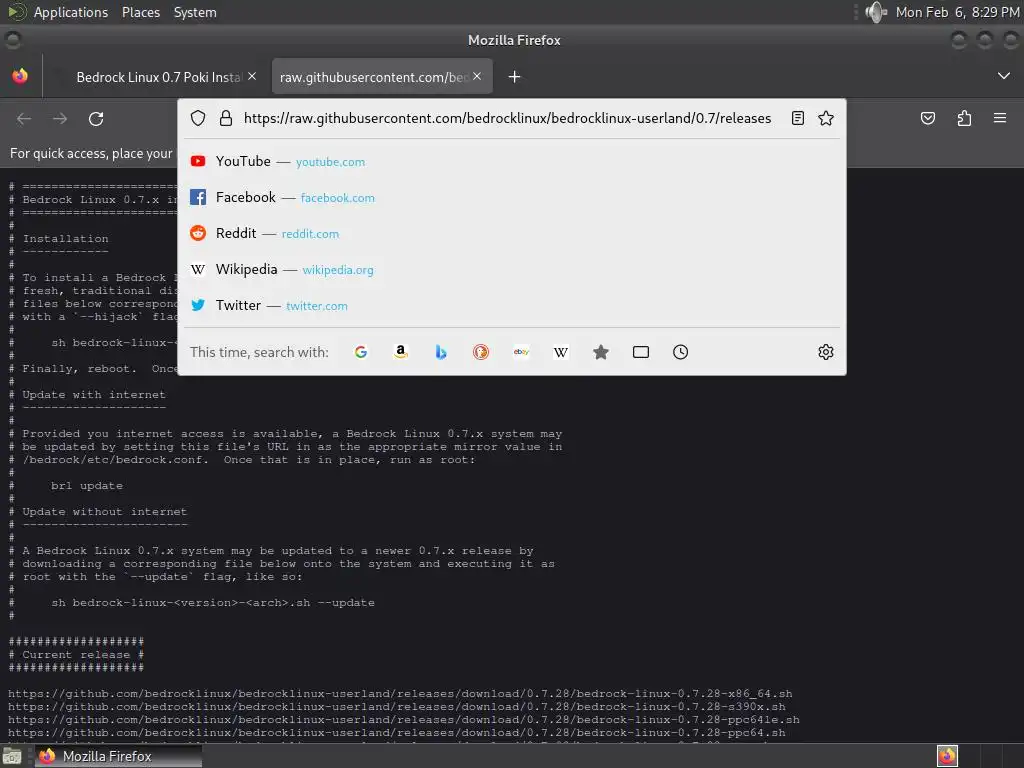The width and height of the screenshot is (1024, 768).
Task: Click the clock showing Mon Feb 6
Action: click(x=957, y=12)
